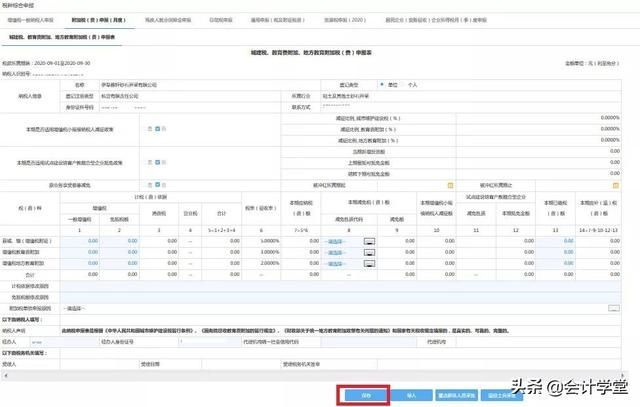Click the button right of 保存
The height and width of the screenshot is (407, 640).
(x=412, y=395)
